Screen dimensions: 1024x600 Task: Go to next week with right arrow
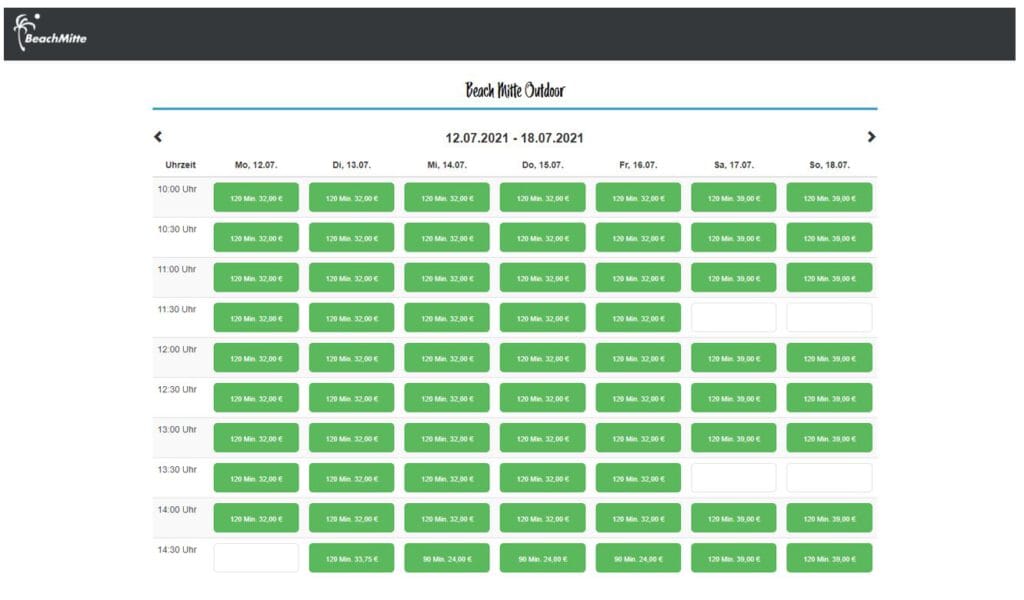[x=871, y=137]
